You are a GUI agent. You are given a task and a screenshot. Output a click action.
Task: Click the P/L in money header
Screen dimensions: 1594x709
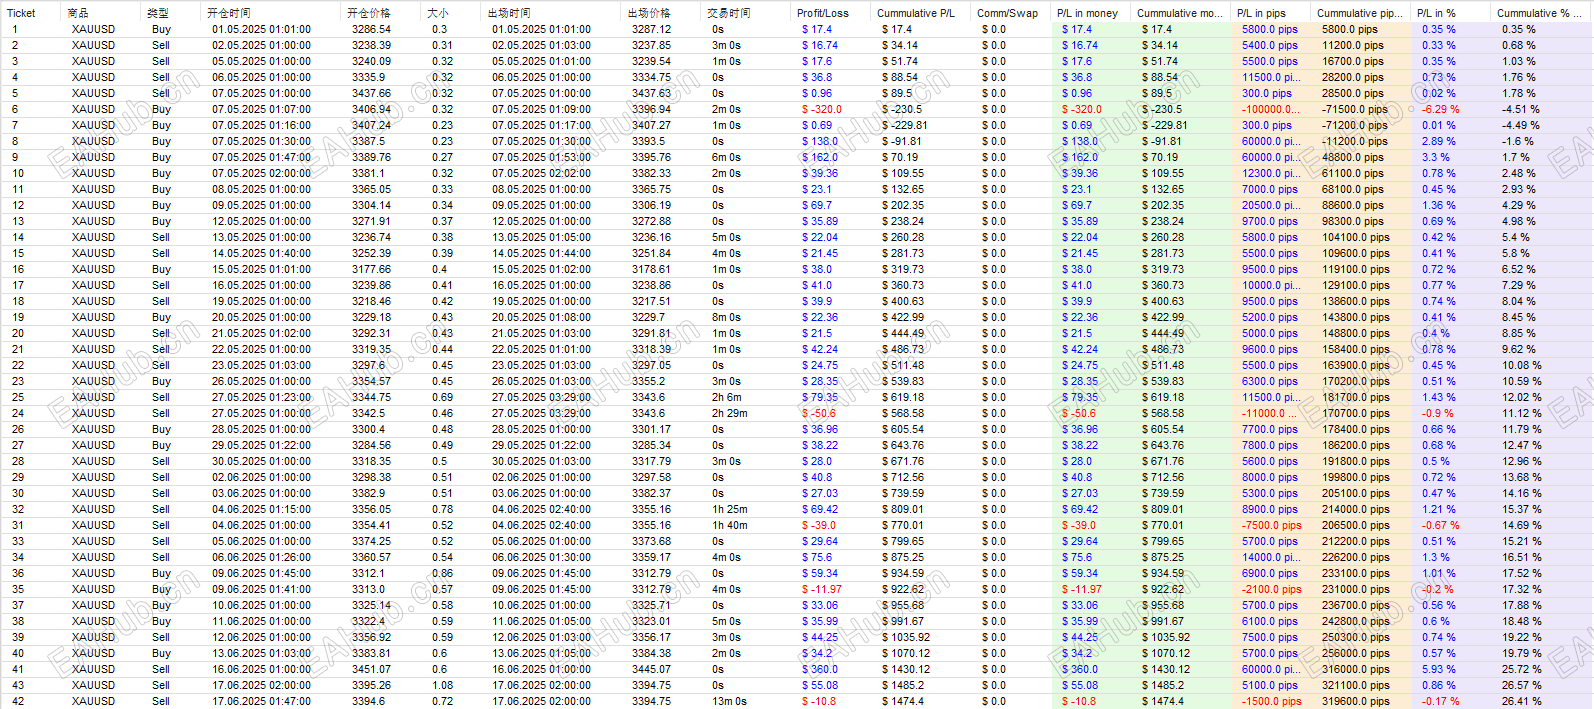(1088, 13)
